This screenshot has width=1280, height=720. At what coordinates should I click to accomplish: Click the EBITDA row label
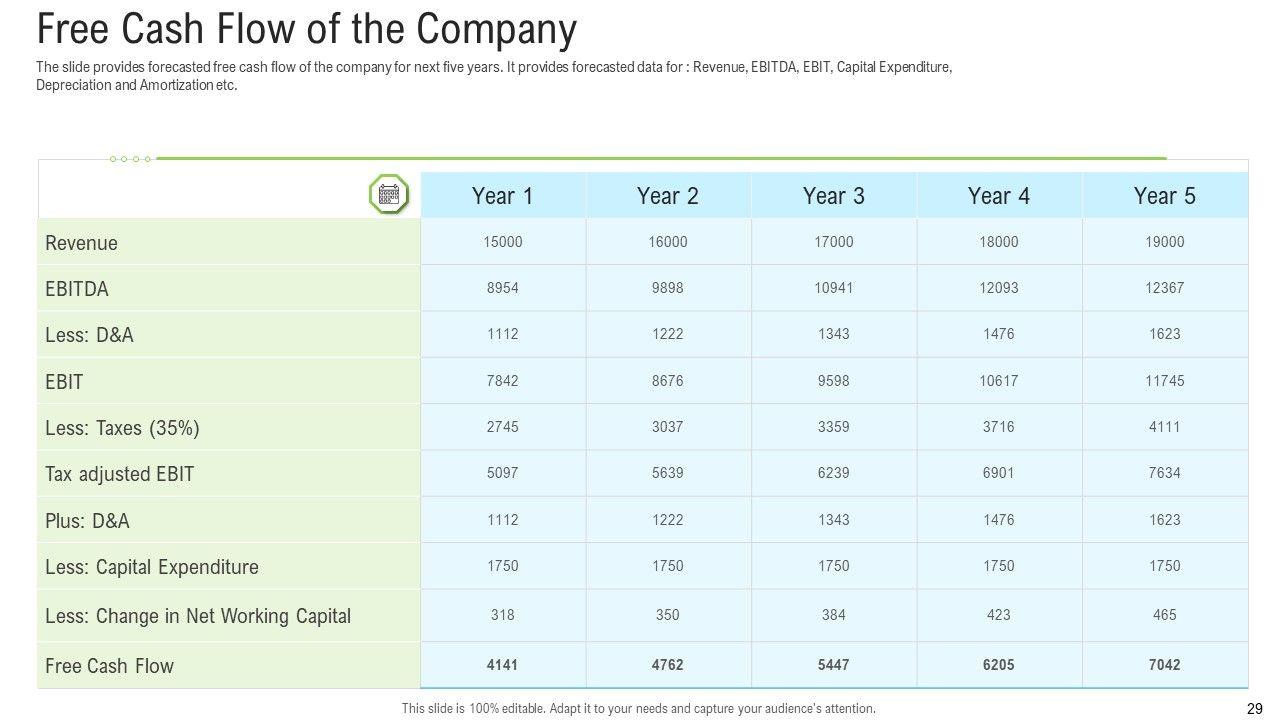(x=77, y=289)
